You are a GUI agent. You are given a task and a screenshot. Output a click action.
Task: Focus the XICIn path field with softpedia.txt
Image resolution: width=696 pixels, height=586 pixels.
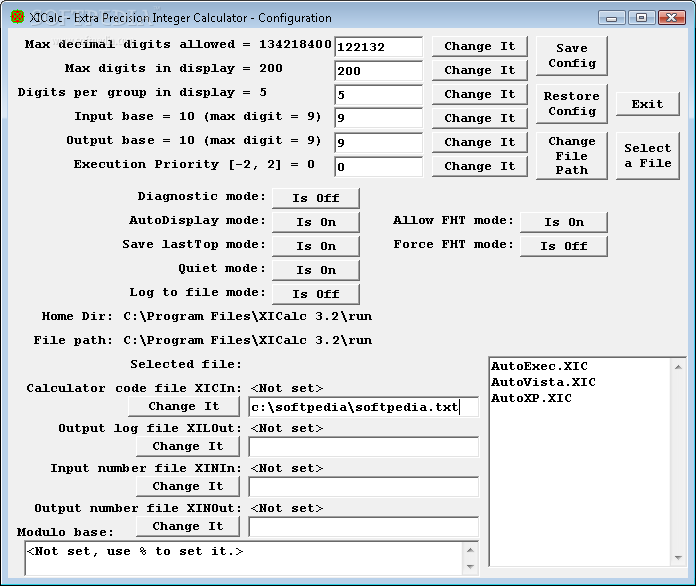[364, 407]
